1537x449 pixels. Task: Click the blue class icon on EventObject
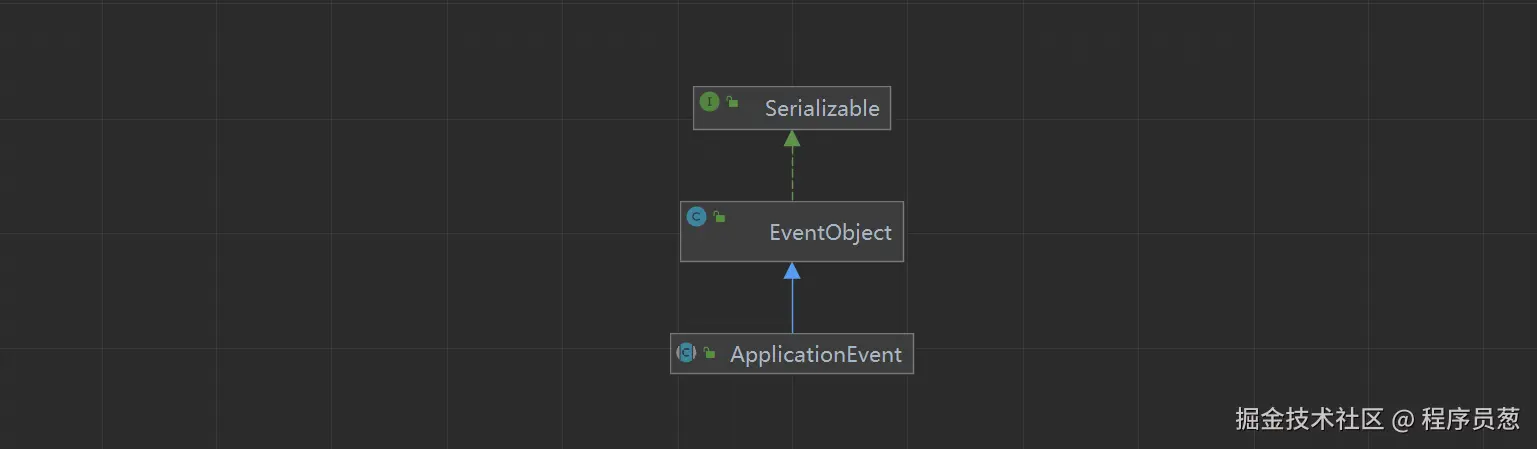click(x=696, y=216)
